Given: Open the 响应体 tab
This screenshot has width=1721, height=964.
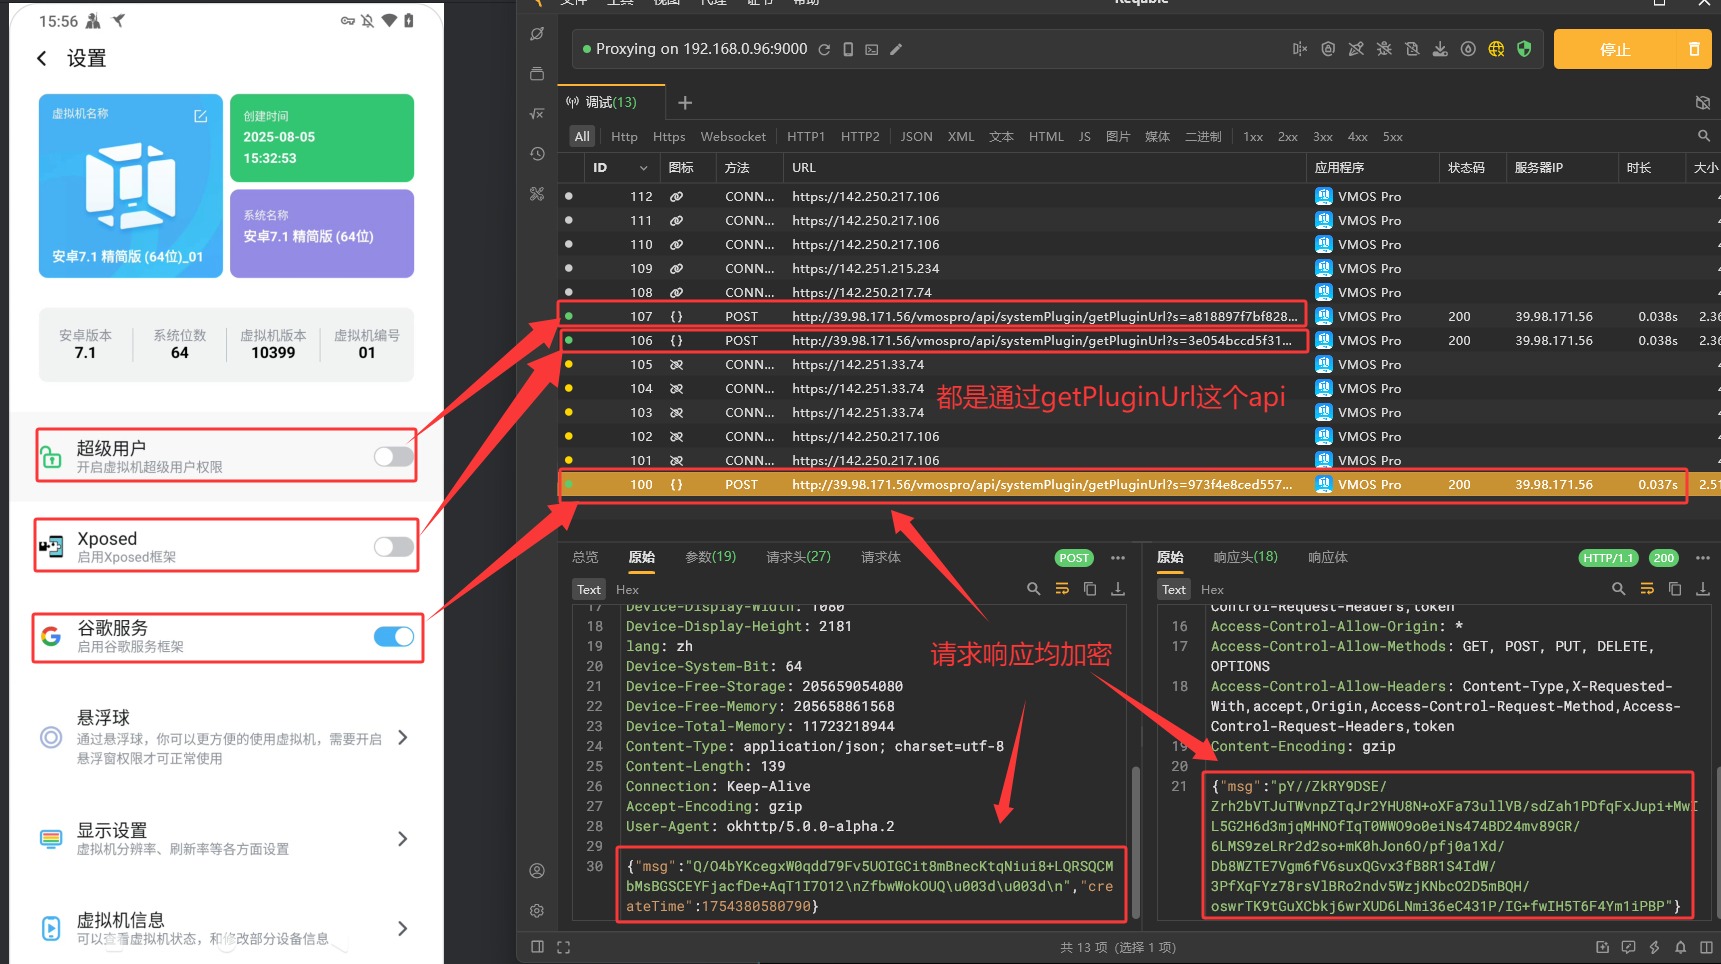Looking at the screenshot, I should coord(1328,558).
